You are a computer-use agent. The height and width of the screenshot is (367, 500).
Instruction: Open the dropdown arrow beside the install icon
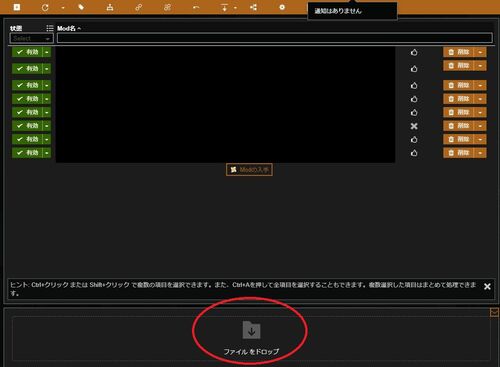click(235, 8)
